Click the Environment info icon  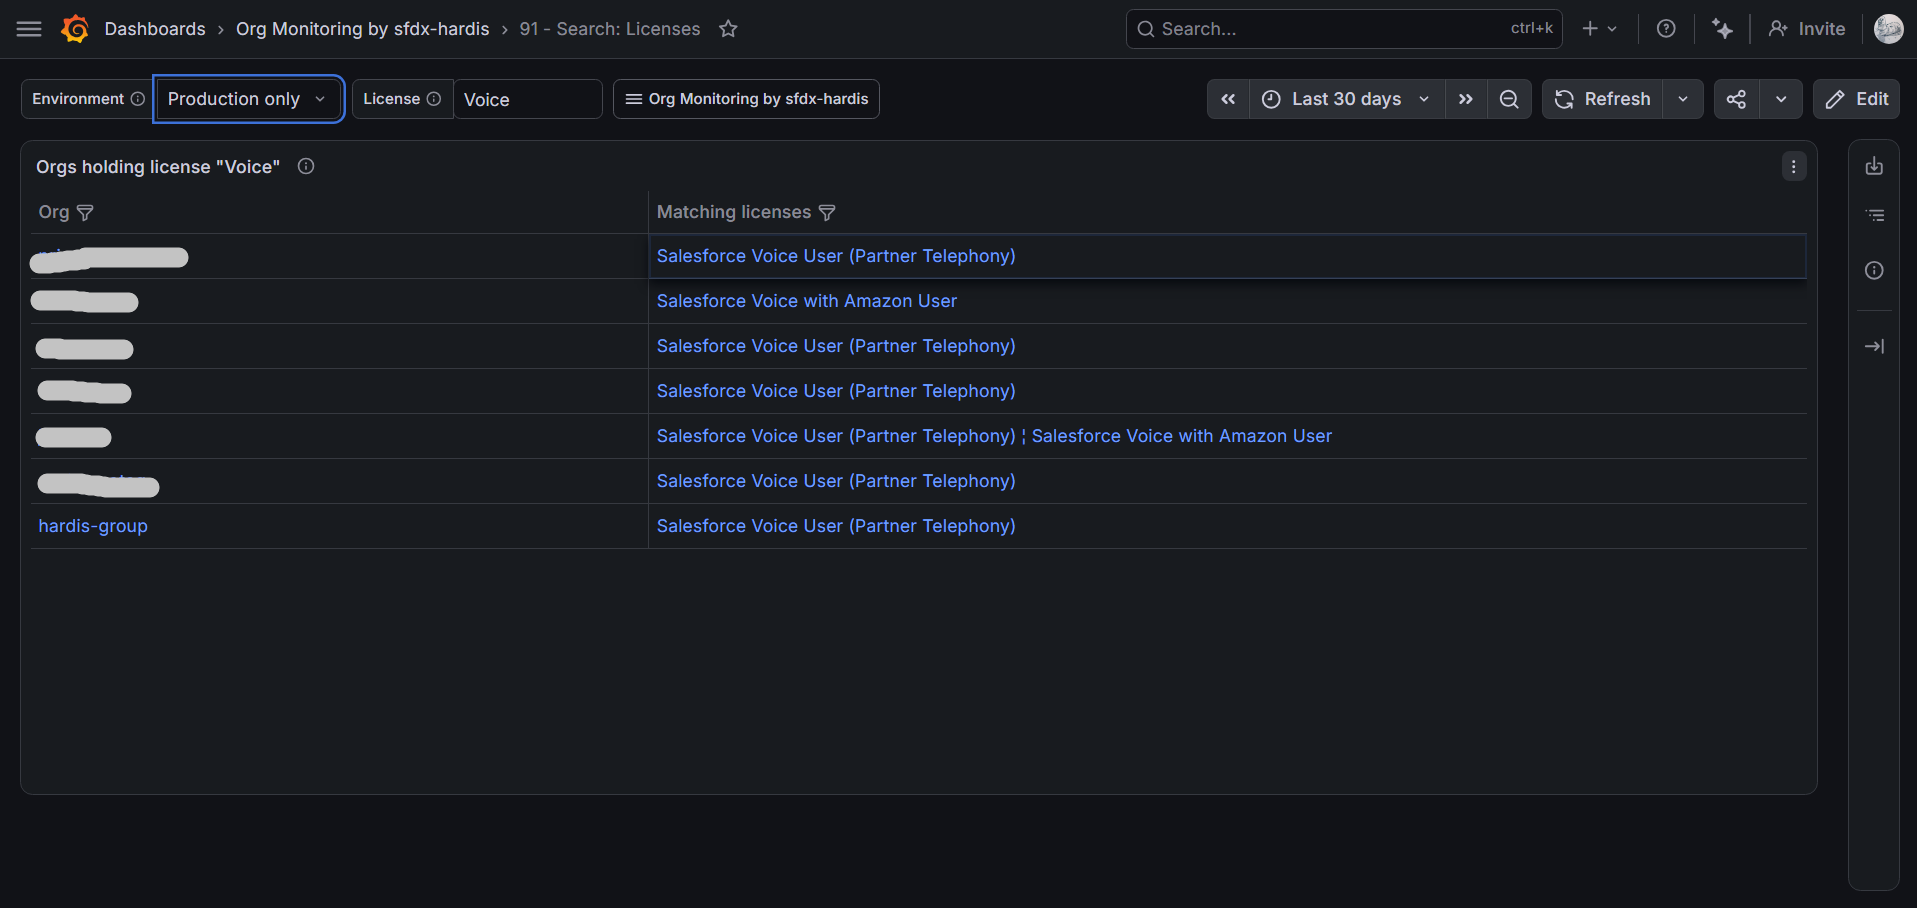[x=138, y=99]
